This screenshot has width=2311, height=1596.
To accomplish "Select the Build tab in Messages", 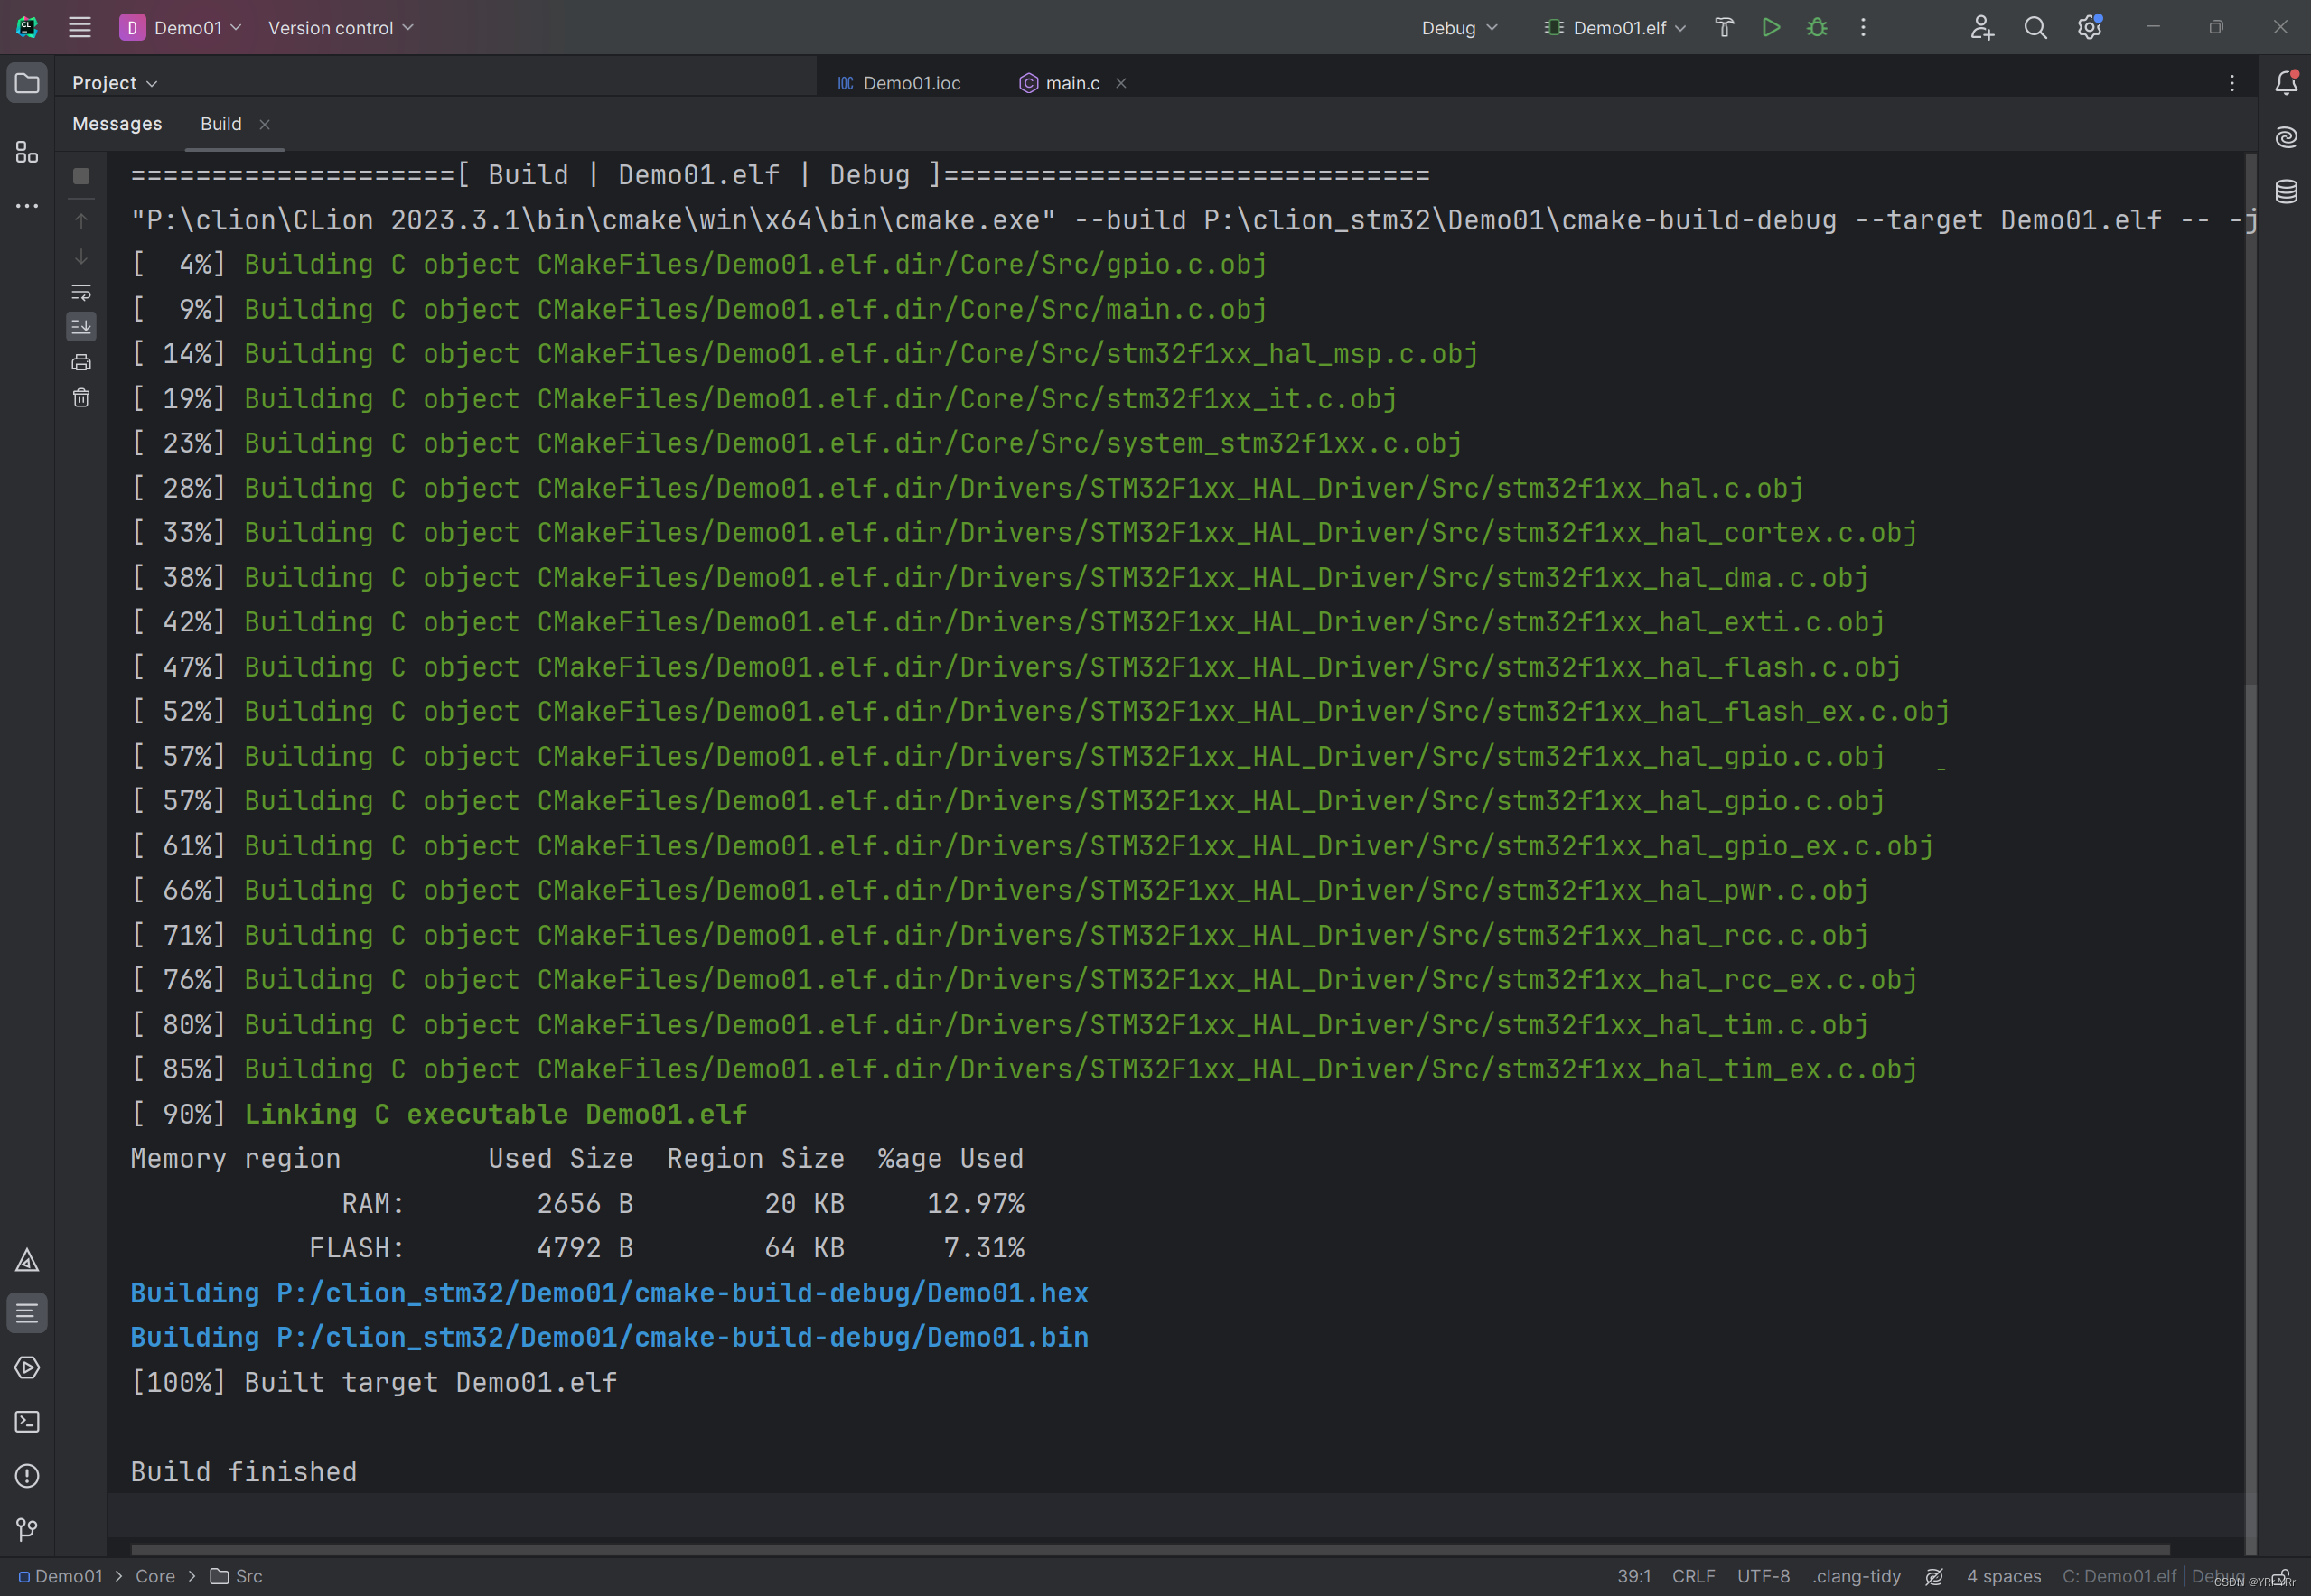I will 221,124.
